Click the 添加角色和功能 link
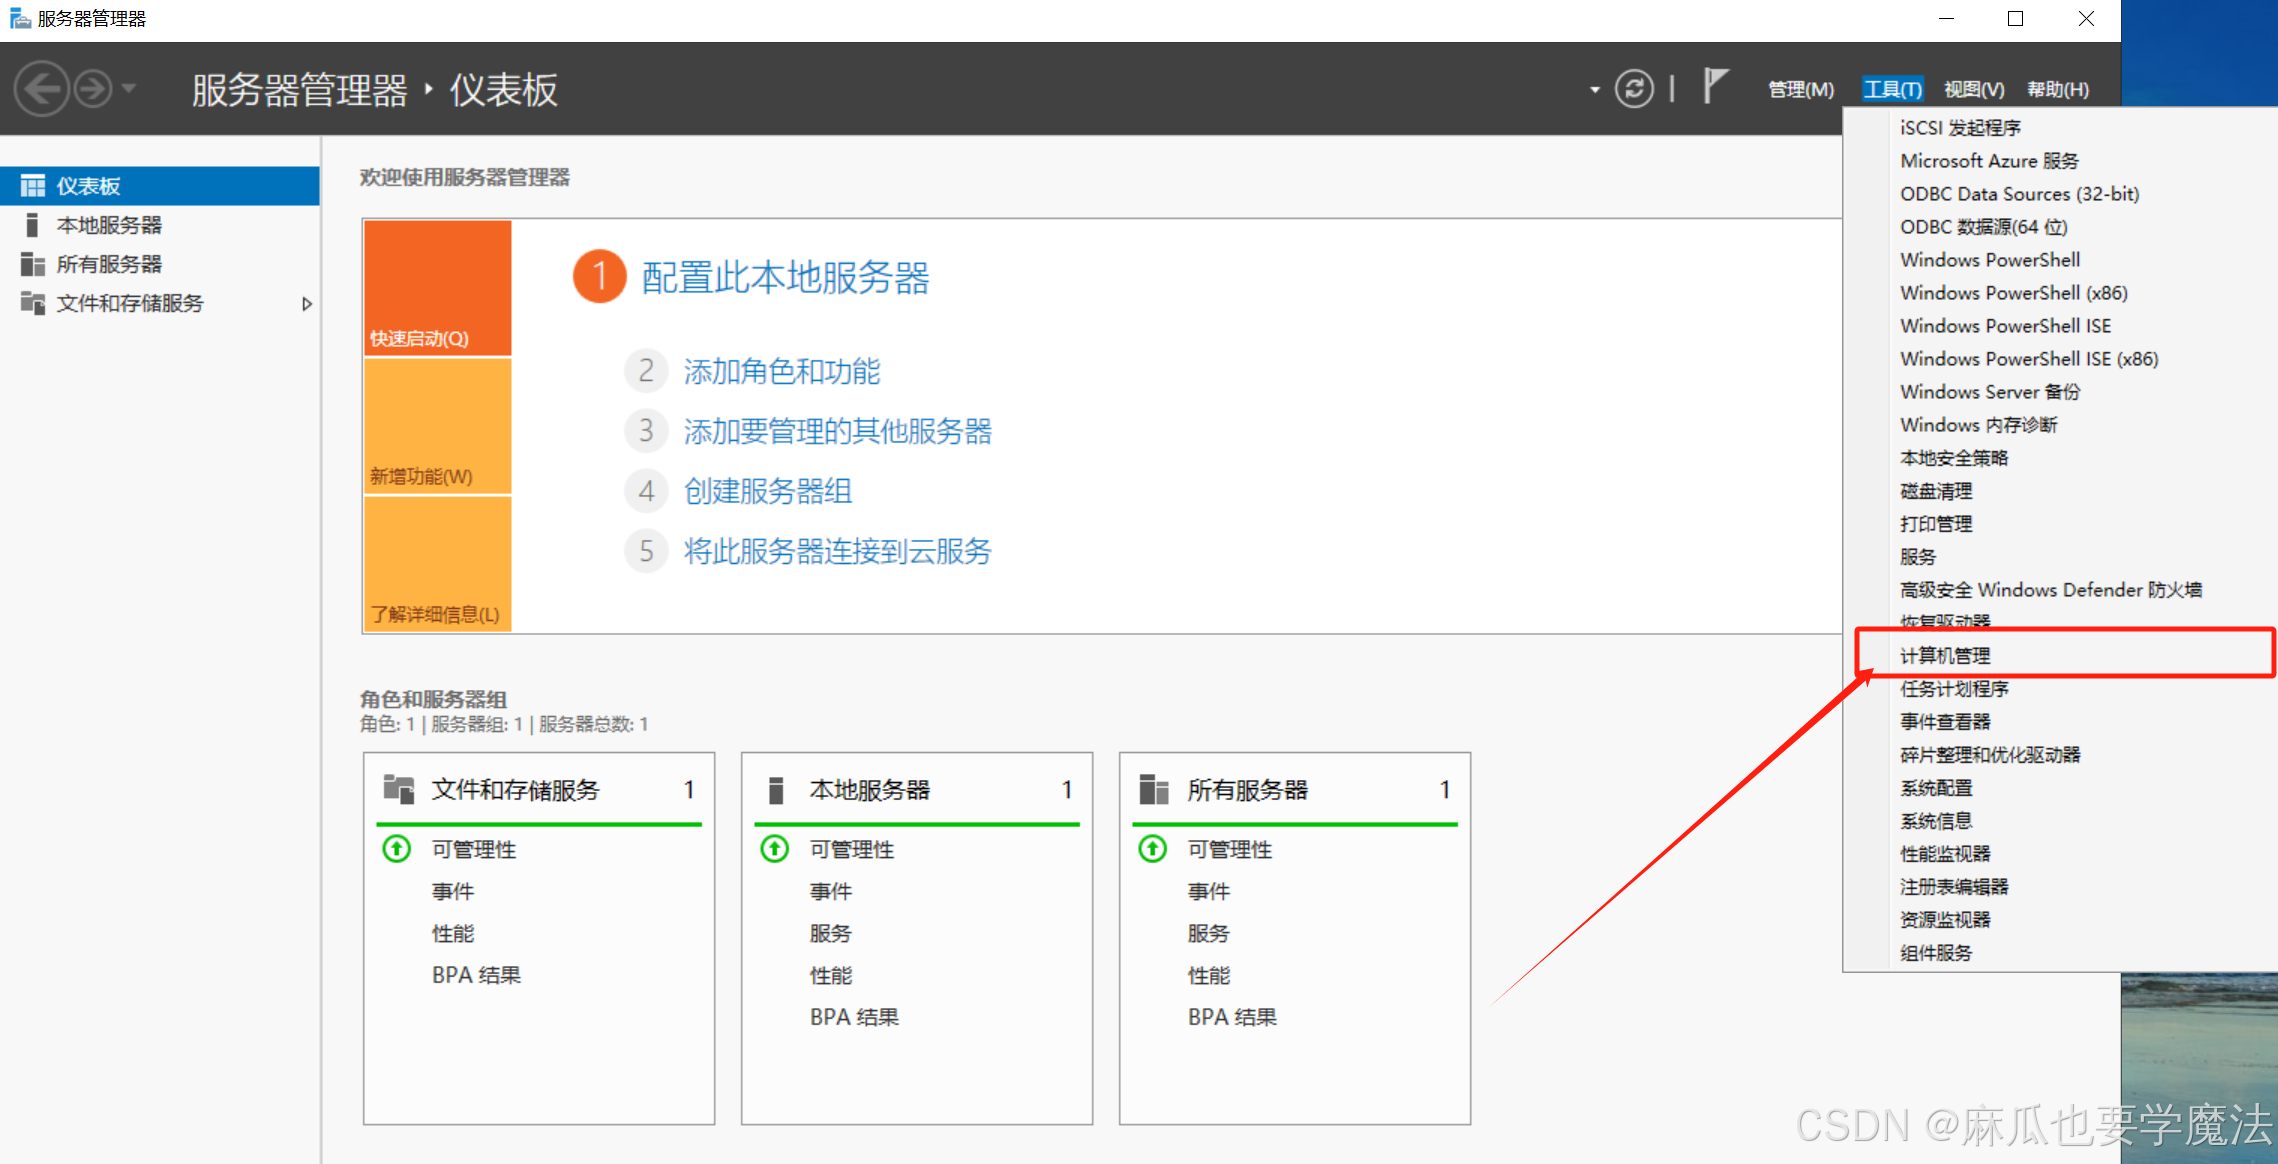The height and width of the screenshot is (1164, 2278). tap(781, 371)
